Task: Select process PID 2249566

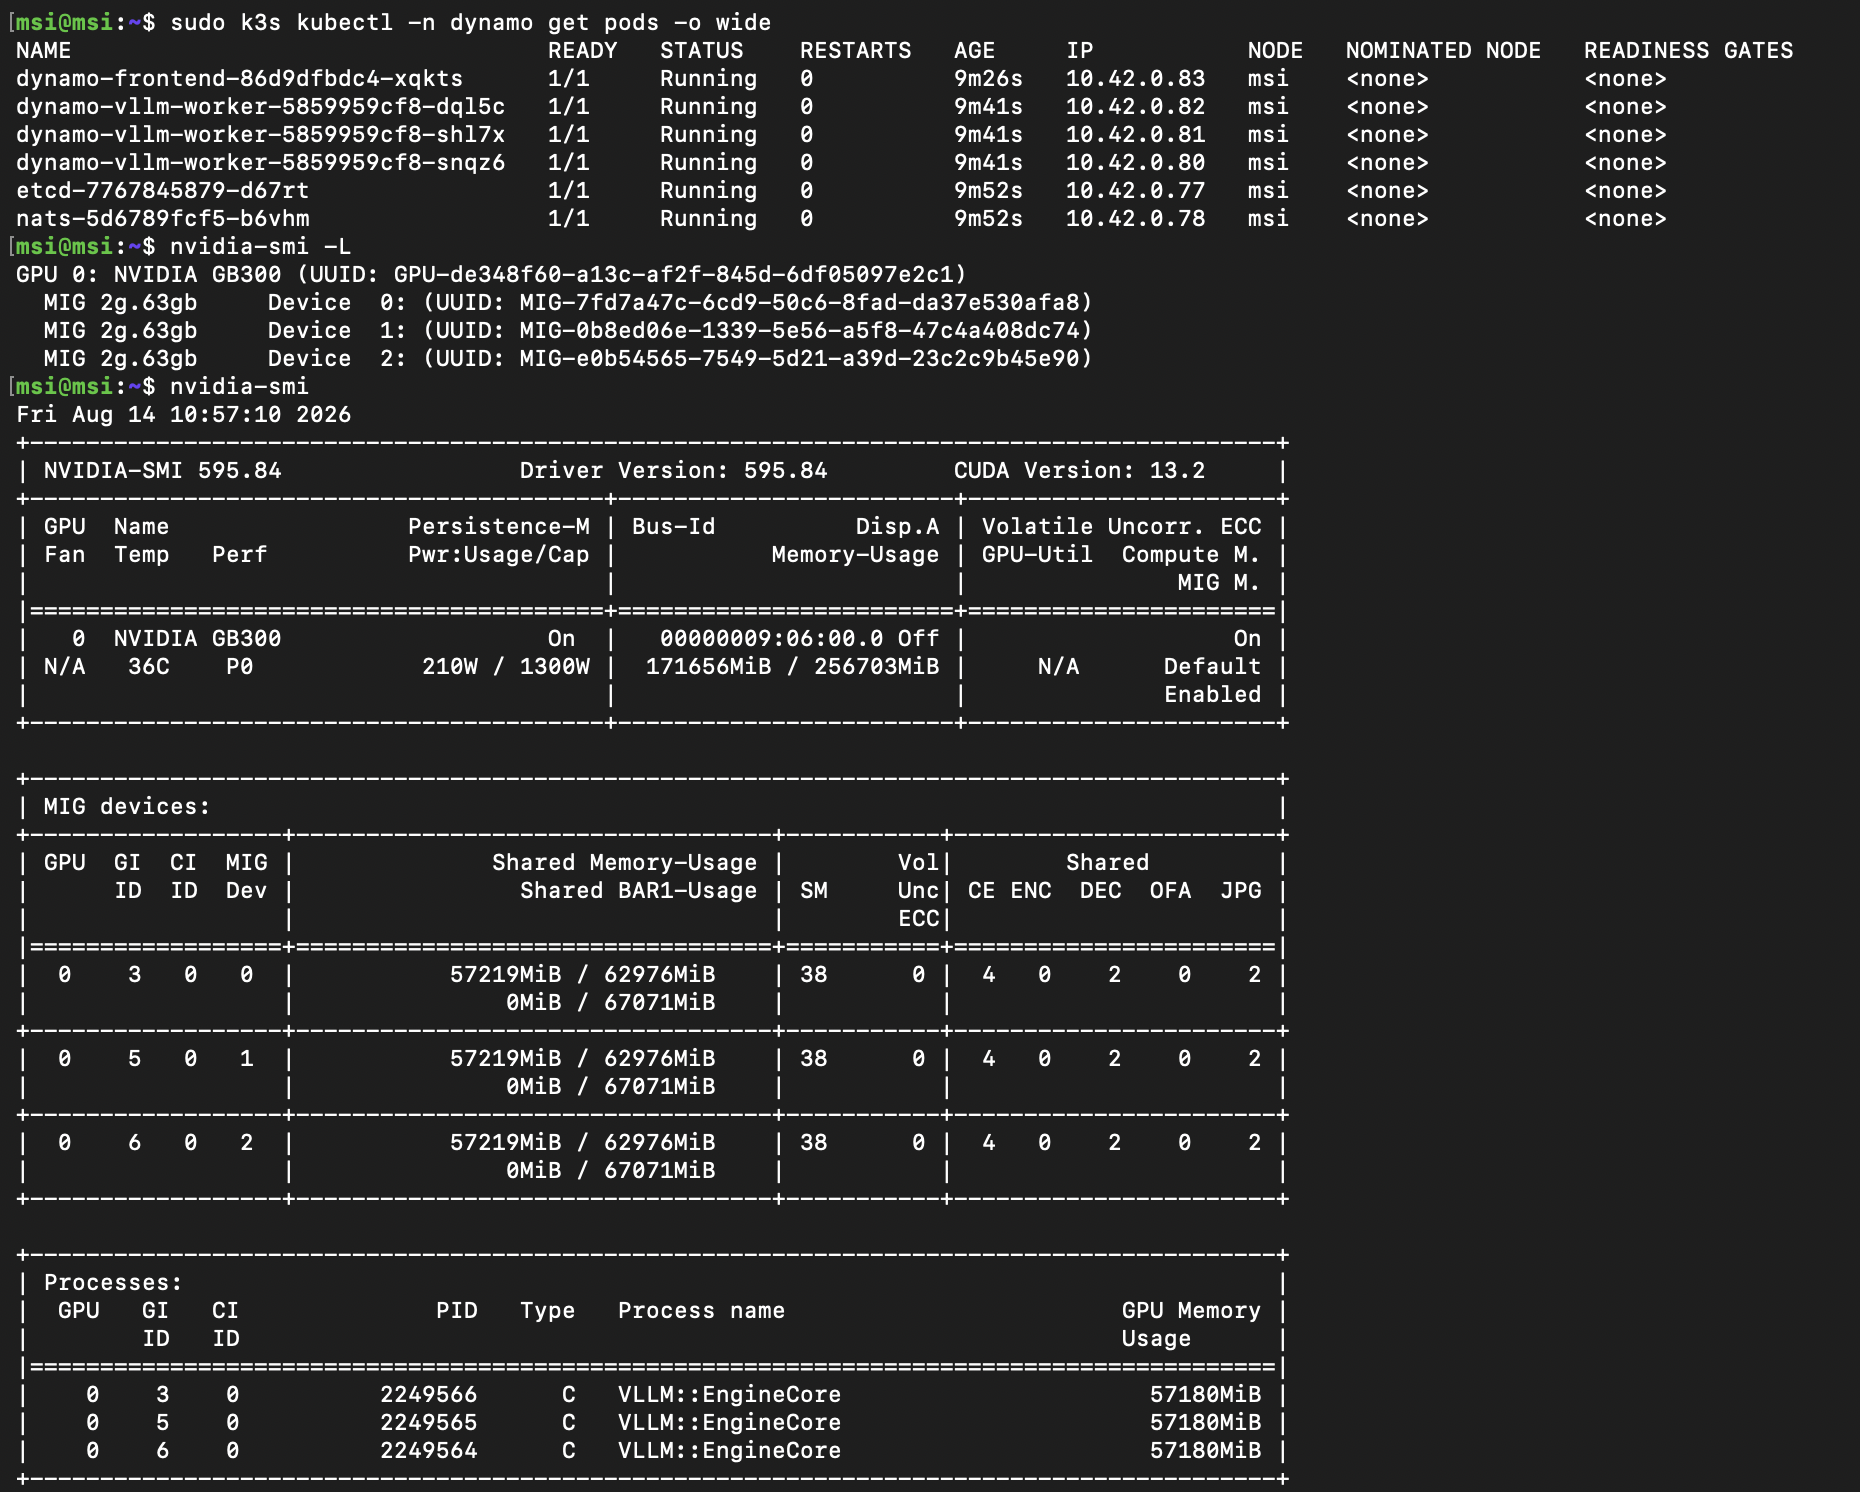Action: click(x=429, y=1394)
